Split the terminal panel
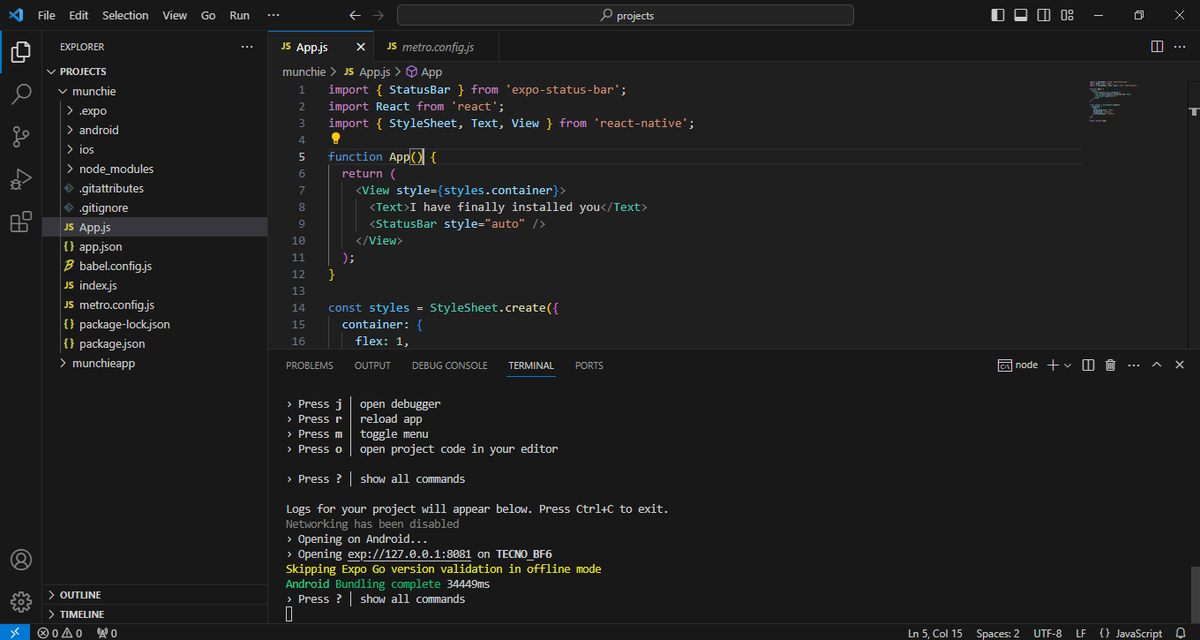 (1089, 365)
